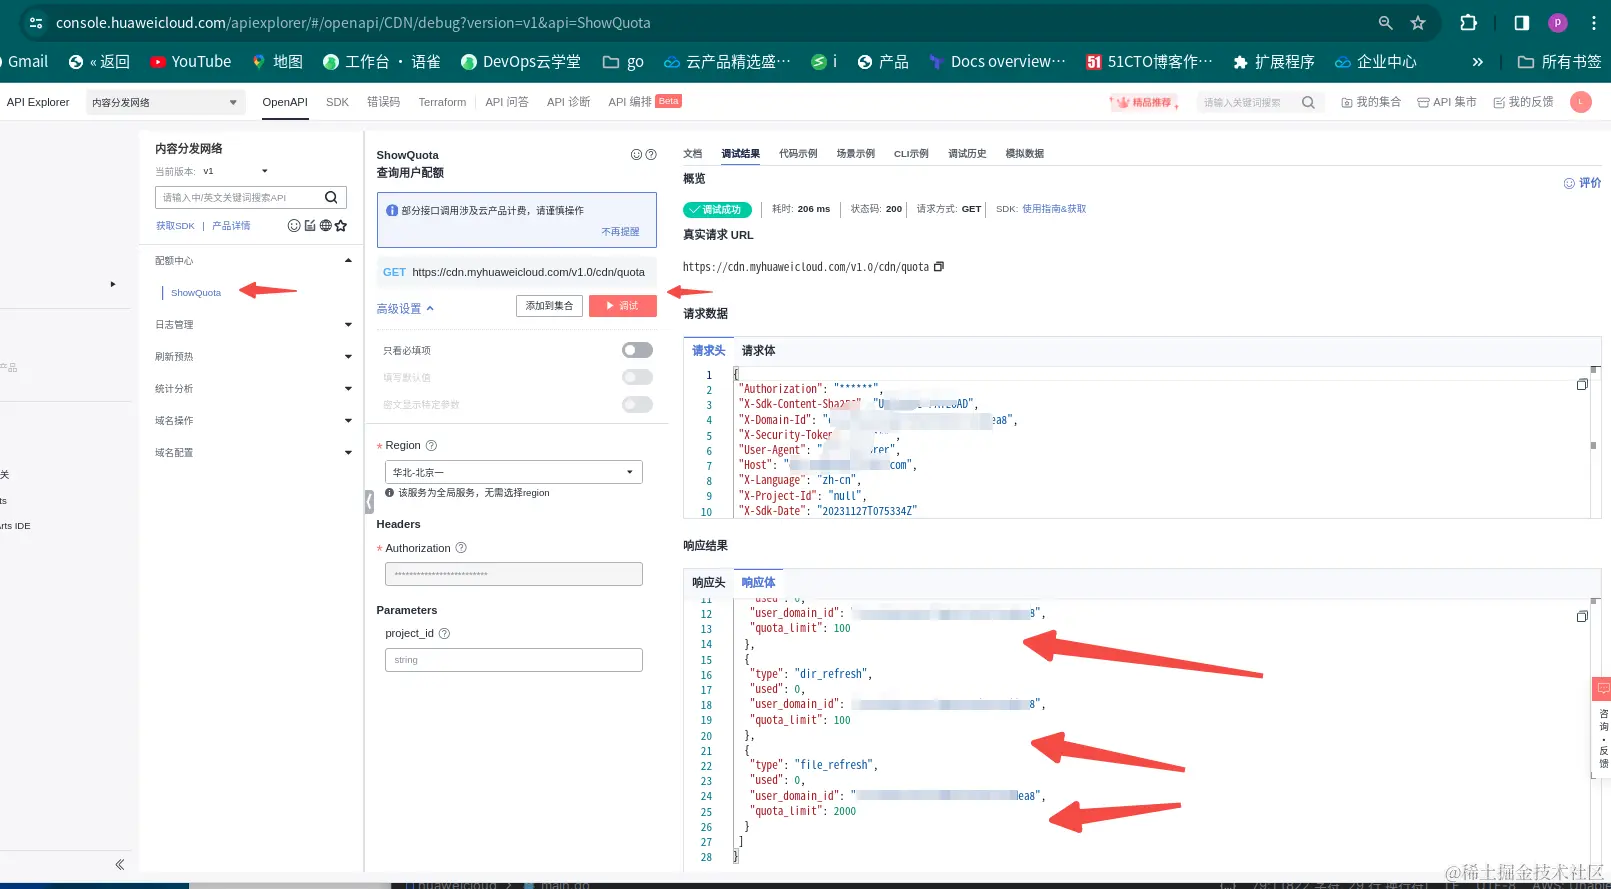
Task: Open the current version v1 dropdown
Action: click(235, 171)
